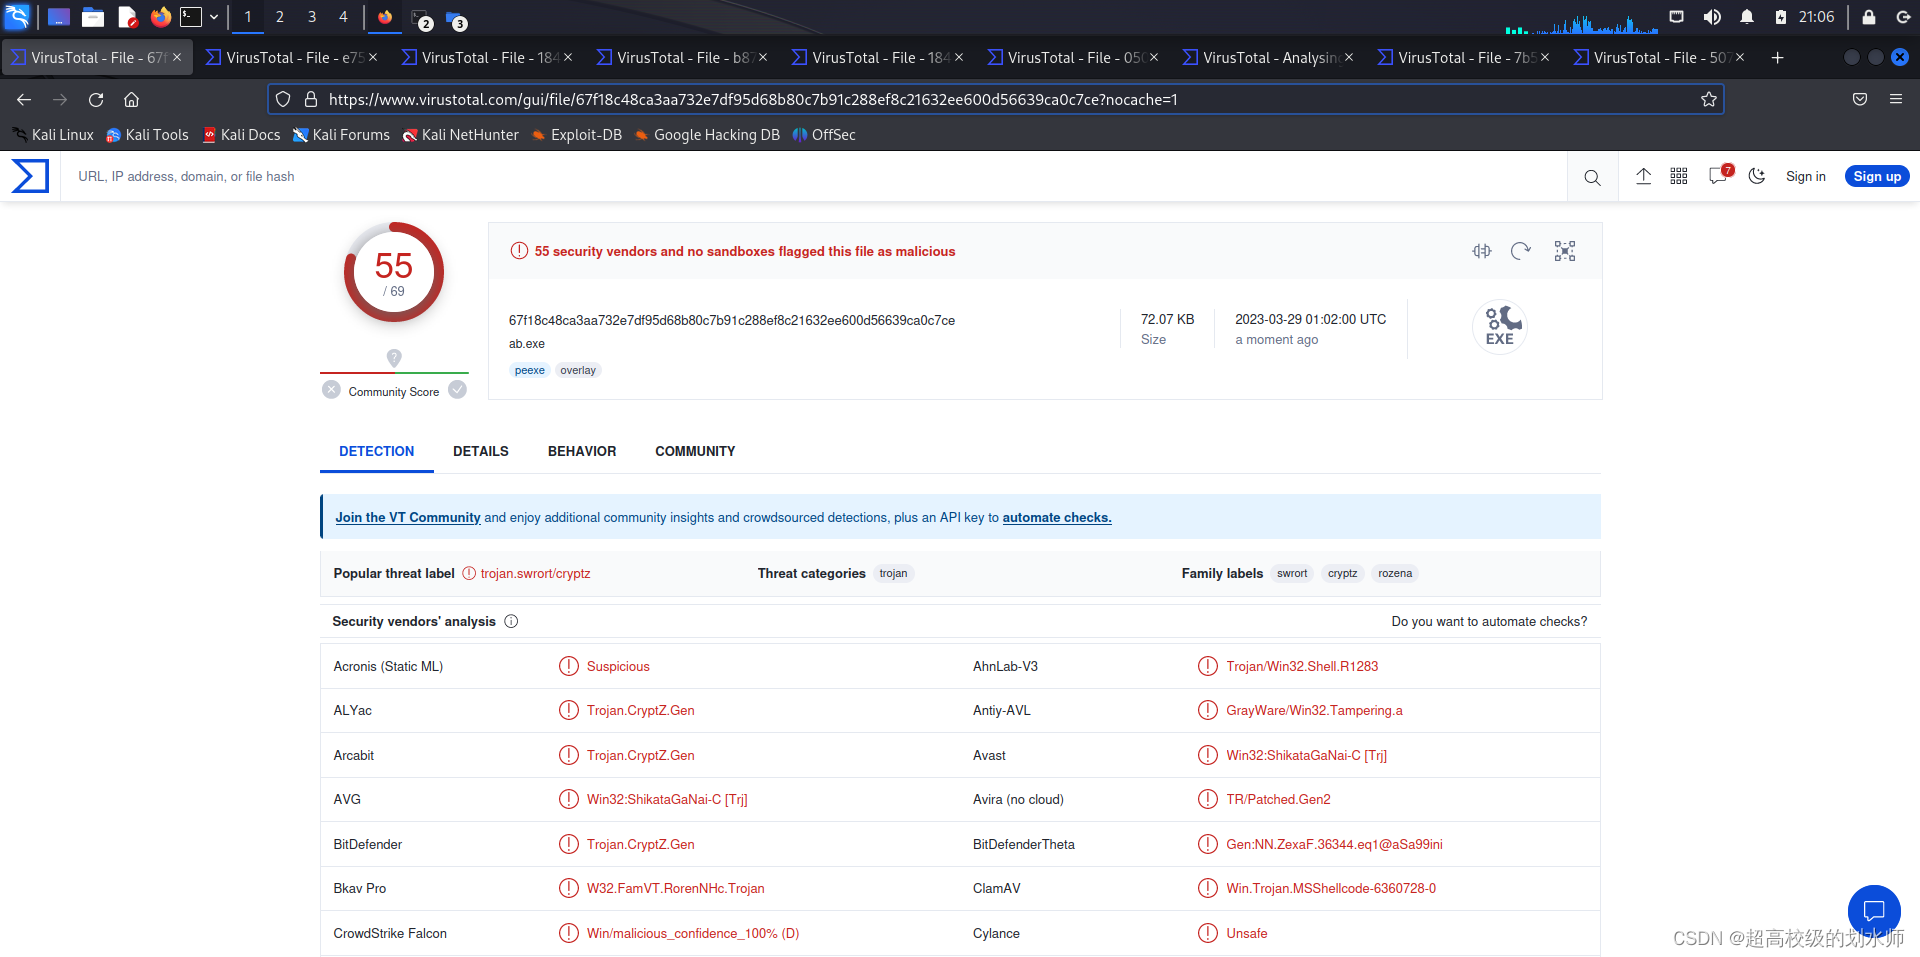Toggle the dark mode moon icon
Screen dimensions: 1920x957
coord(1757,176)
